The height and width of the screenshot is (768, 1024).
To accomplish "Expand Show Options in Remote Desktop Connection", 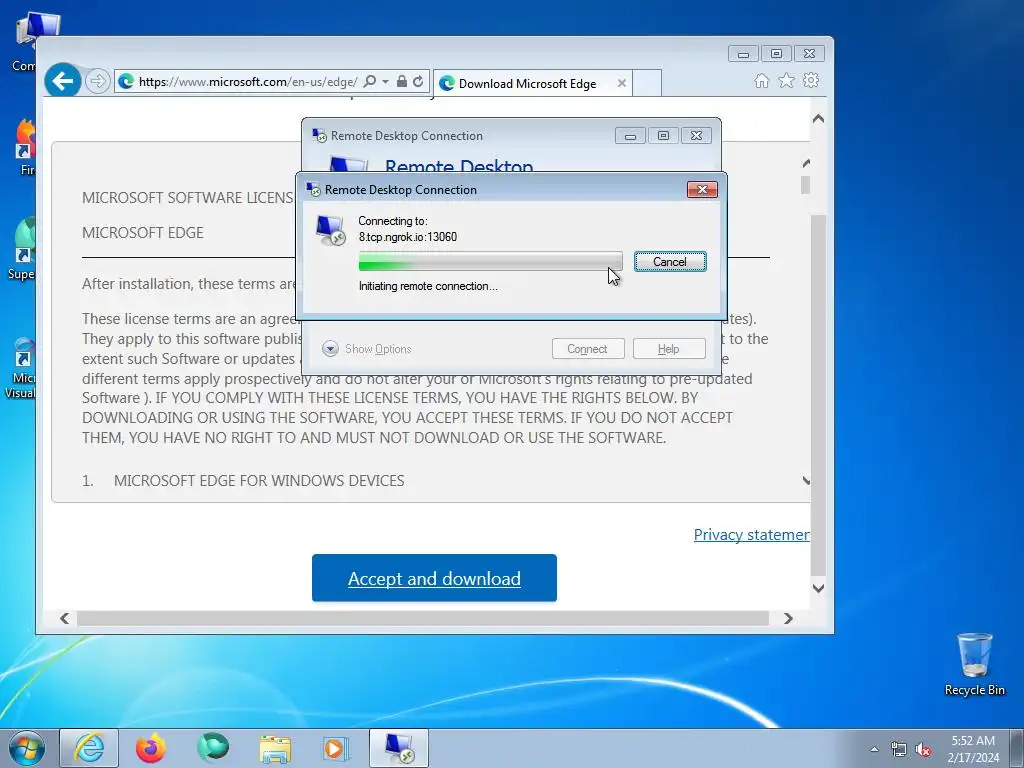I will click(367, 349).
